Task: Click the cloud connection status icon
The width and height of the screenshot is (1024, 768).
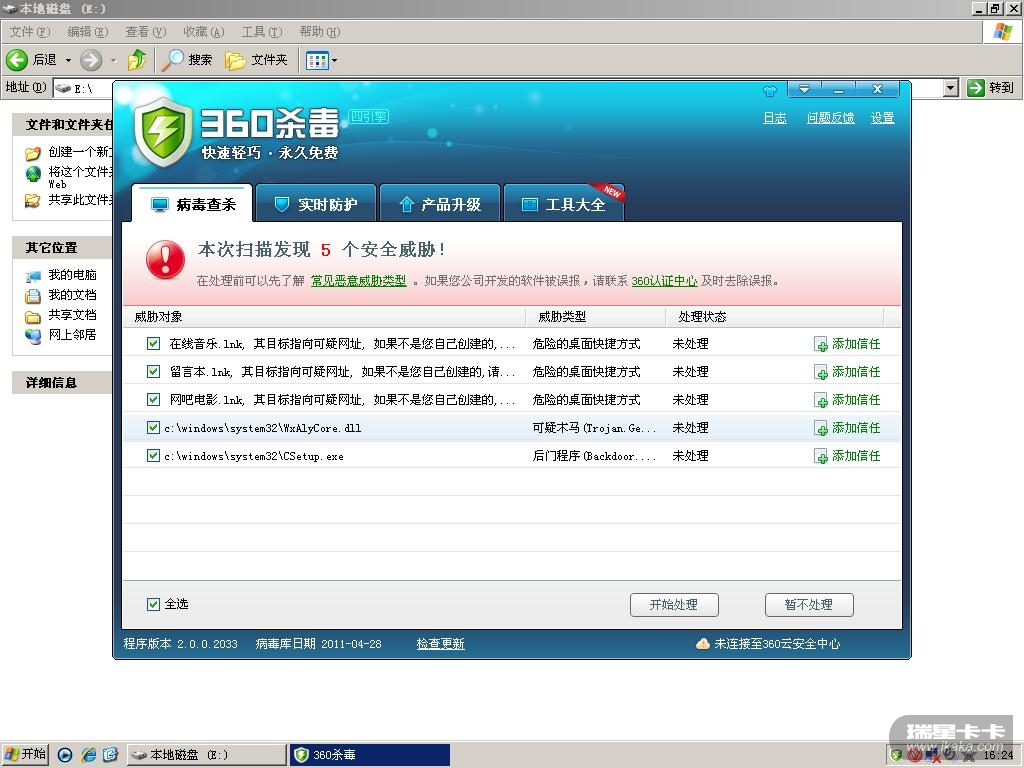Action: (x=703, y=644)
